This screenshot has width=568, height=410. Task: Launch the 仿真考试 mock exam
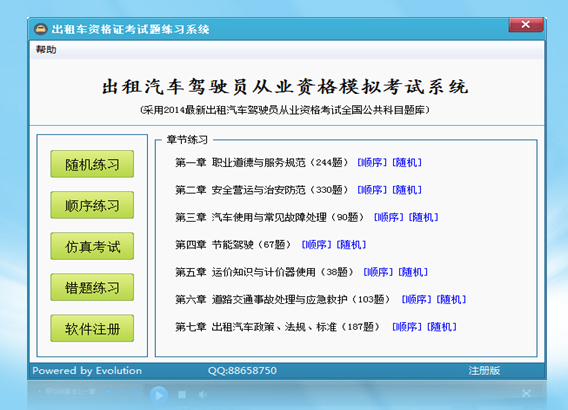(x=92, y=246)
